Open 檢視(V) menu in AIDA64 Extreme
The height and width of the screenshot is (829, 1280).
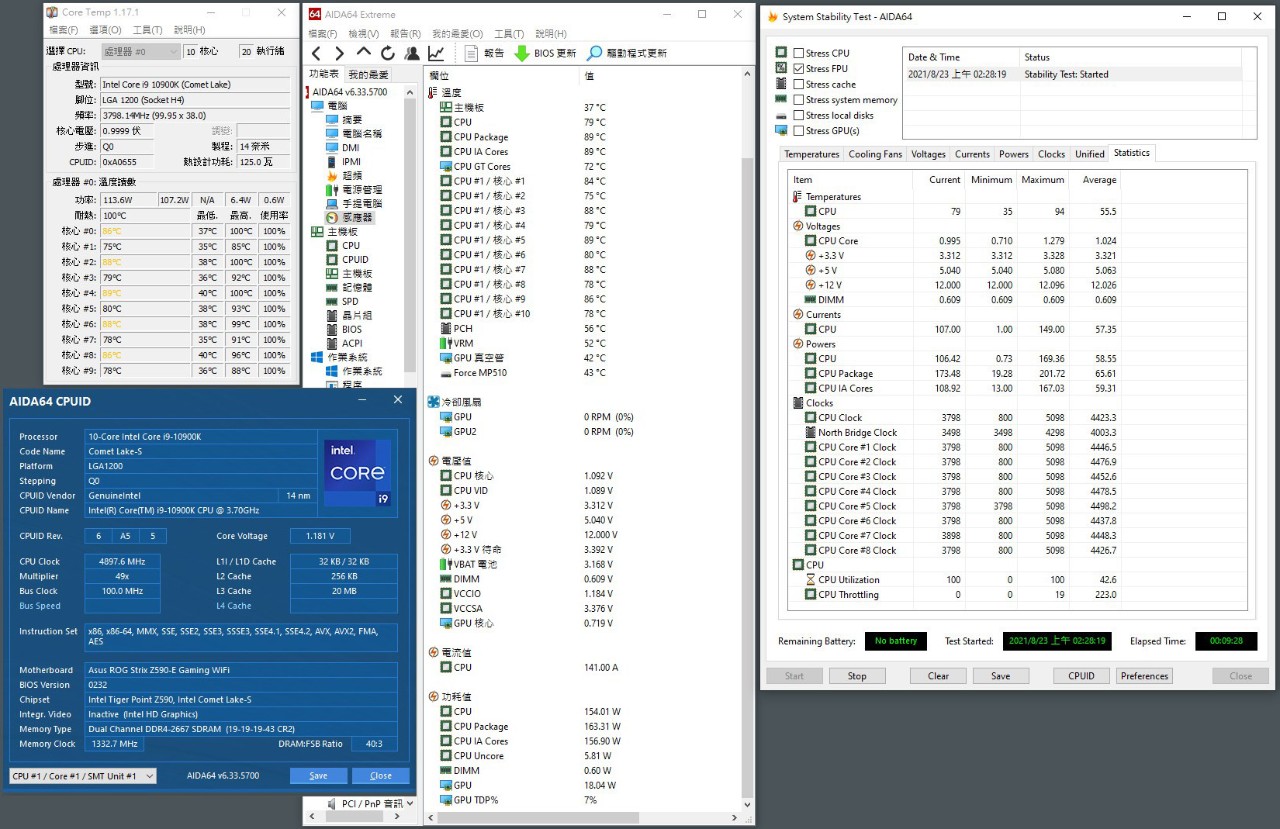pos(362,34)
